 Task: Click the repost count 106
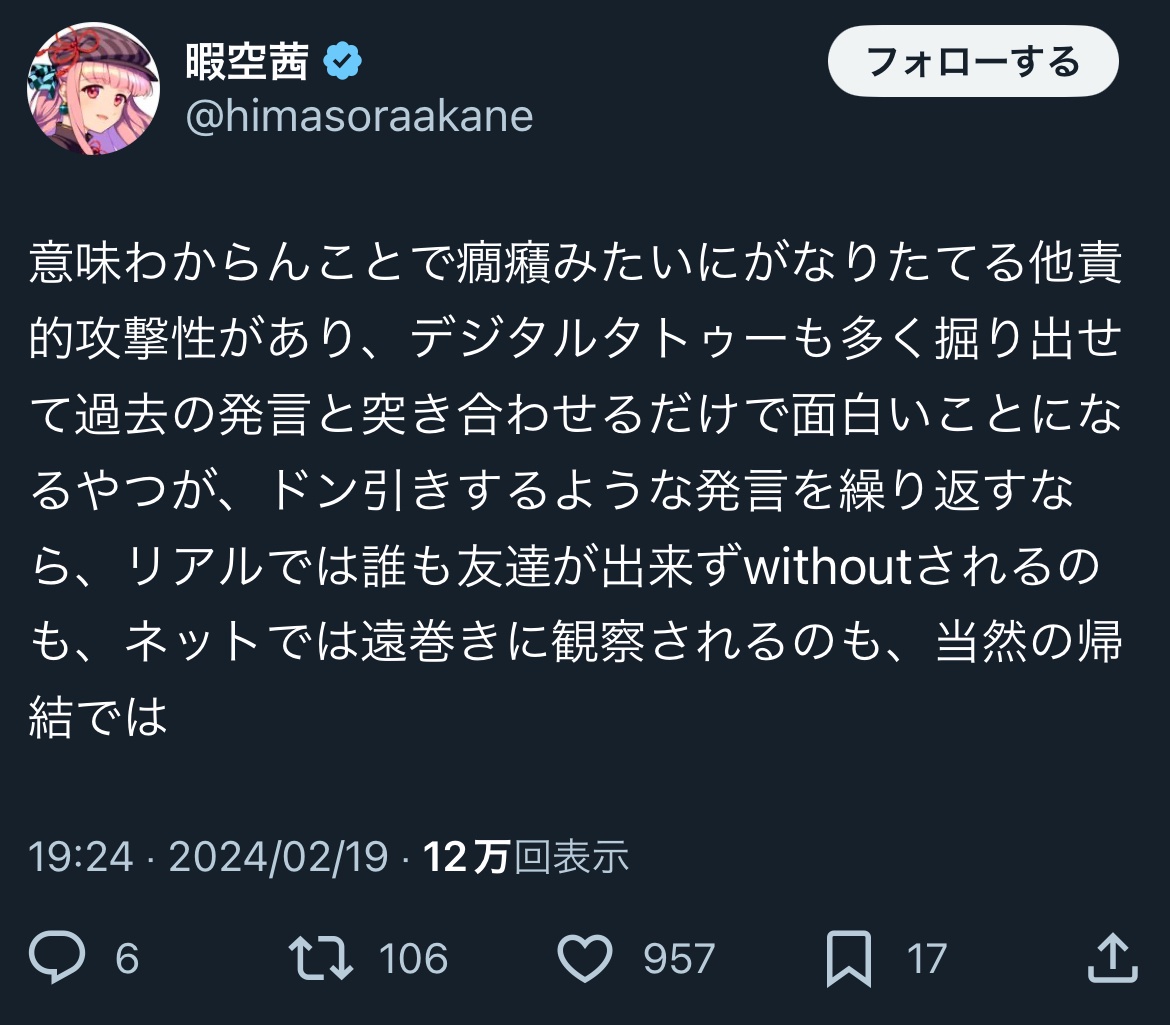pos(413,960)
